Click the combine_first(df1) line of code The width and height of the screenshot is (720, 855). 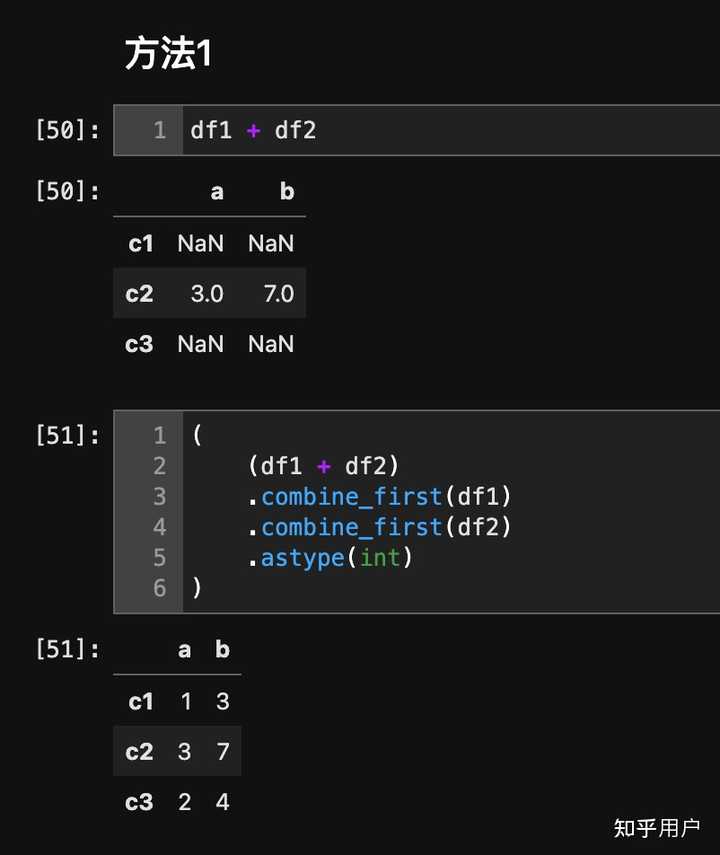pyautogui.click(x=385, y=497)
